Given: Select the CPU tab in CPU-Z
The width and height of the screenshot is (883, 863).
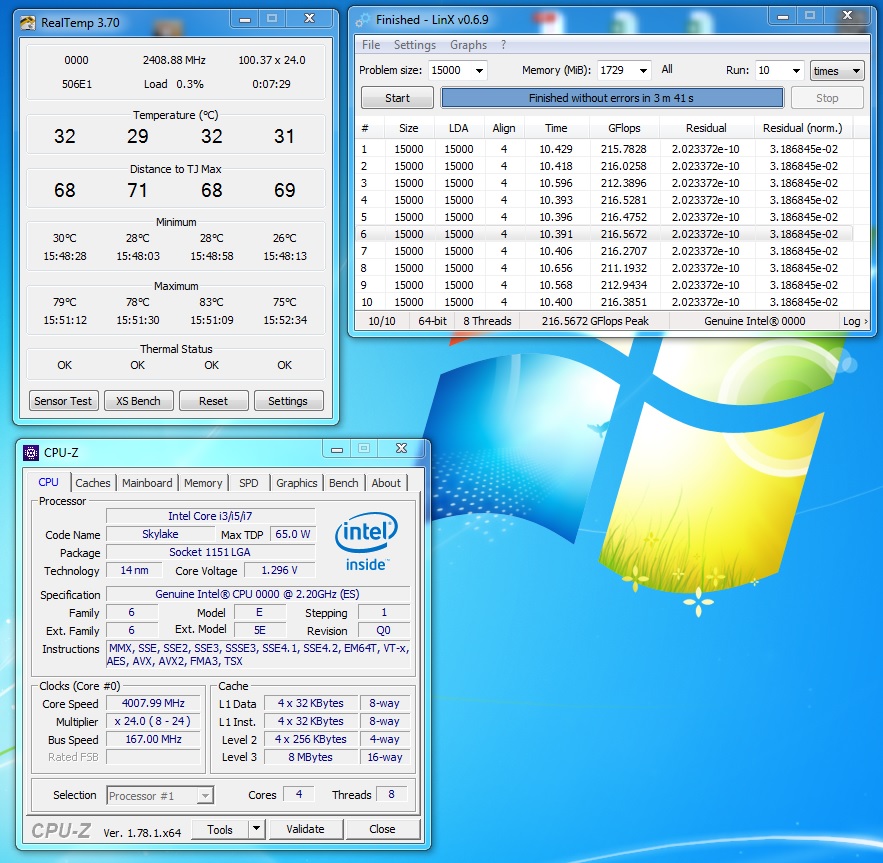Looking at the screenshot, I should (48, 482).
